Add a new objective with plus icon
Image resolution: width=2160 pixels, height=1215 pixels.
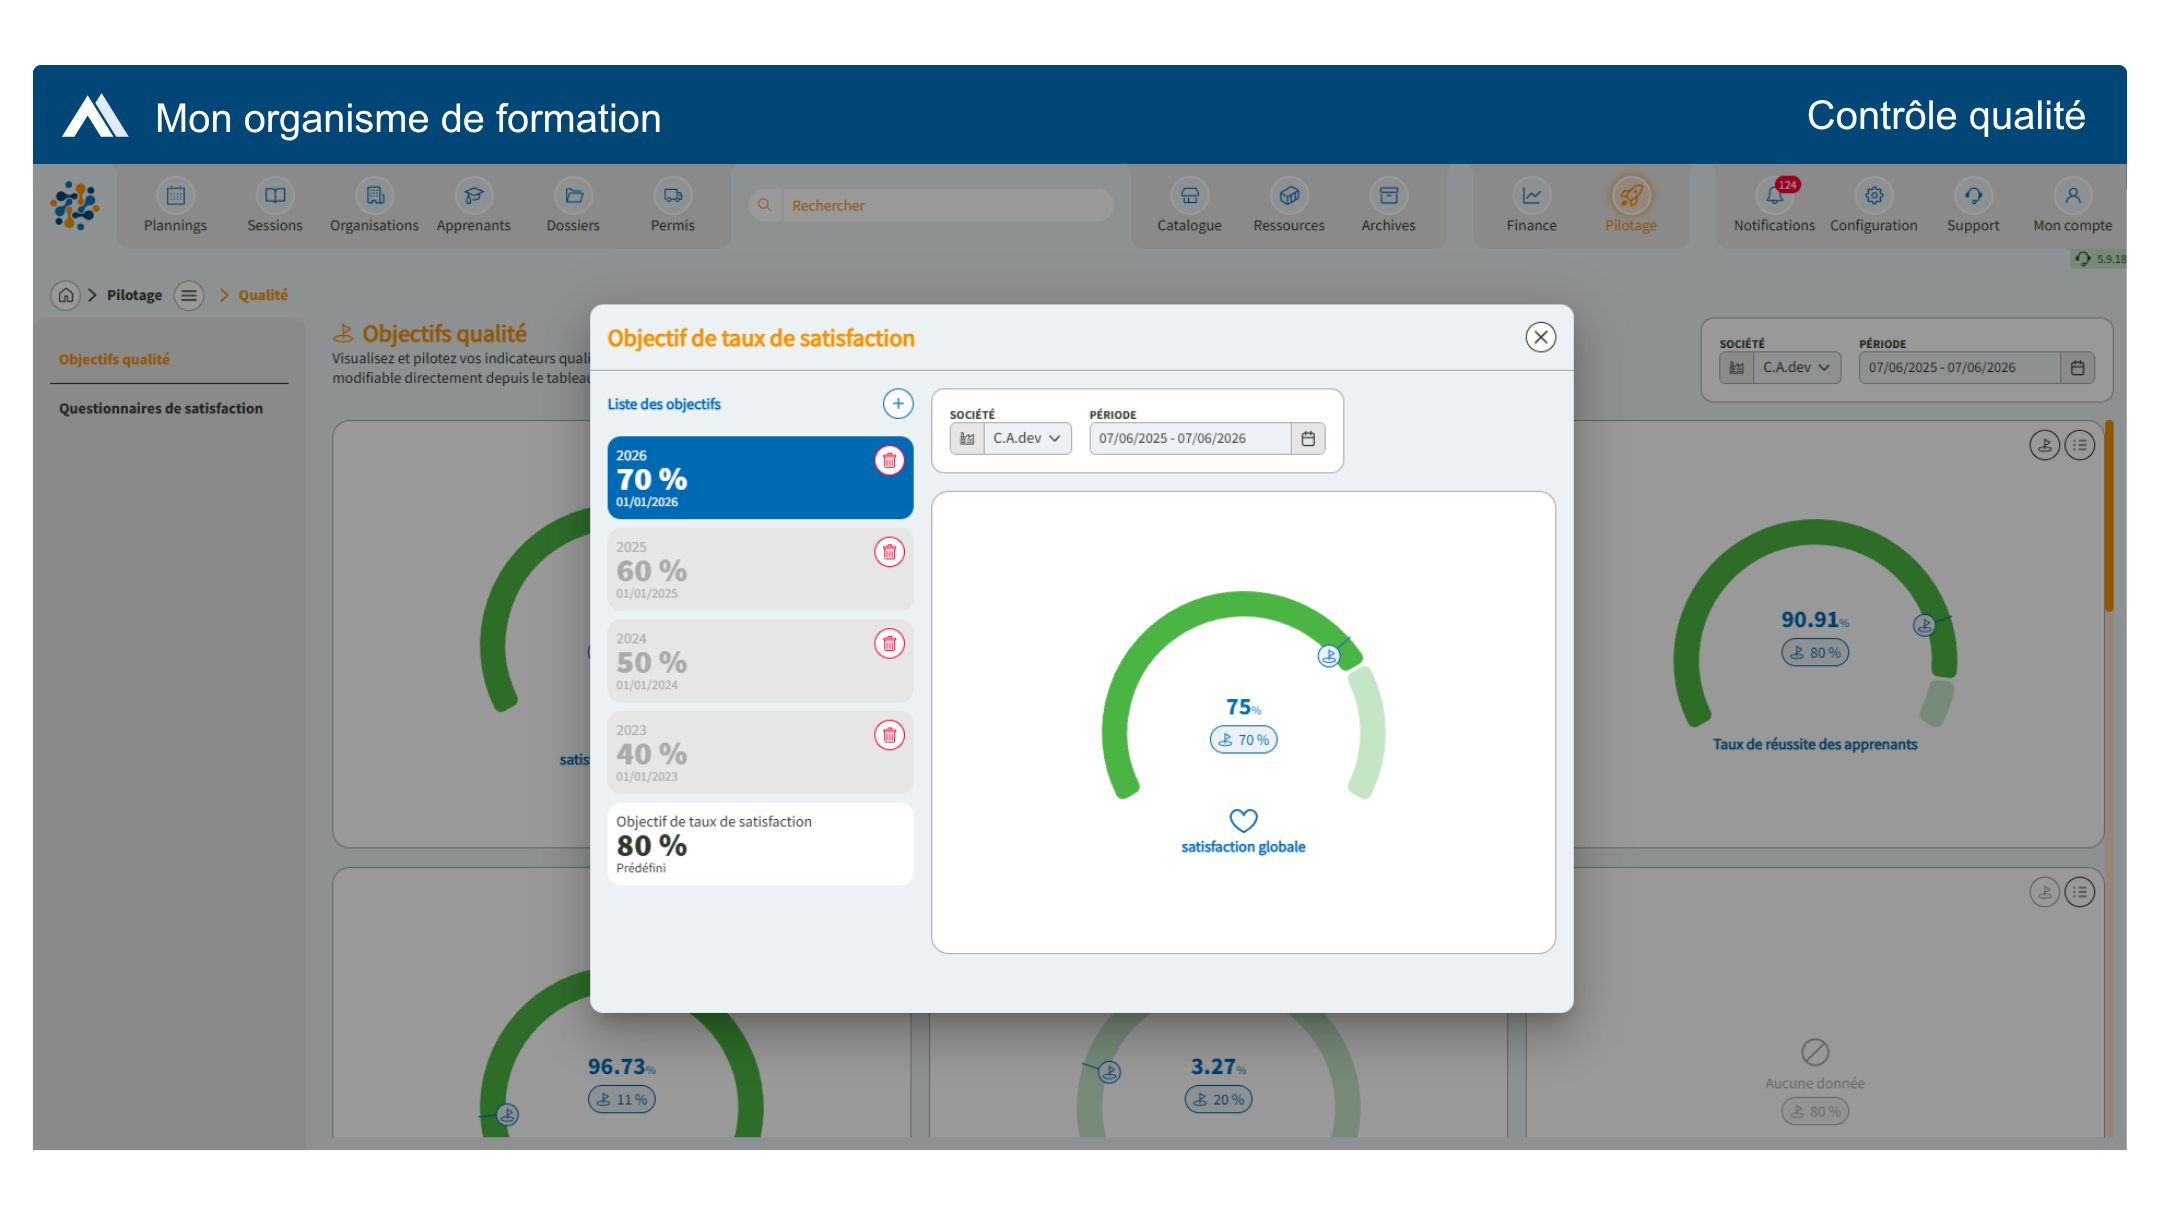898,403
